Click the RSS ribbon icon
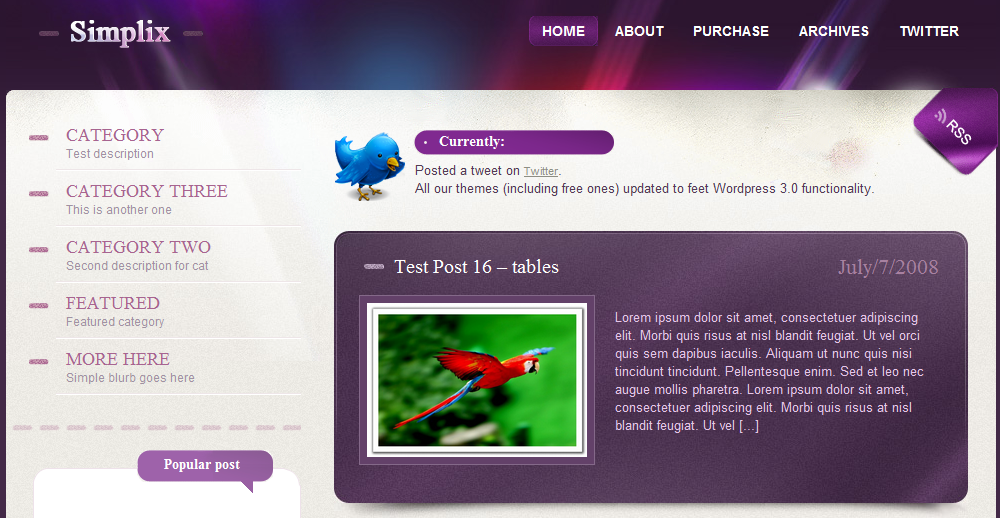The image size is (1000, 518). point(956,131)
